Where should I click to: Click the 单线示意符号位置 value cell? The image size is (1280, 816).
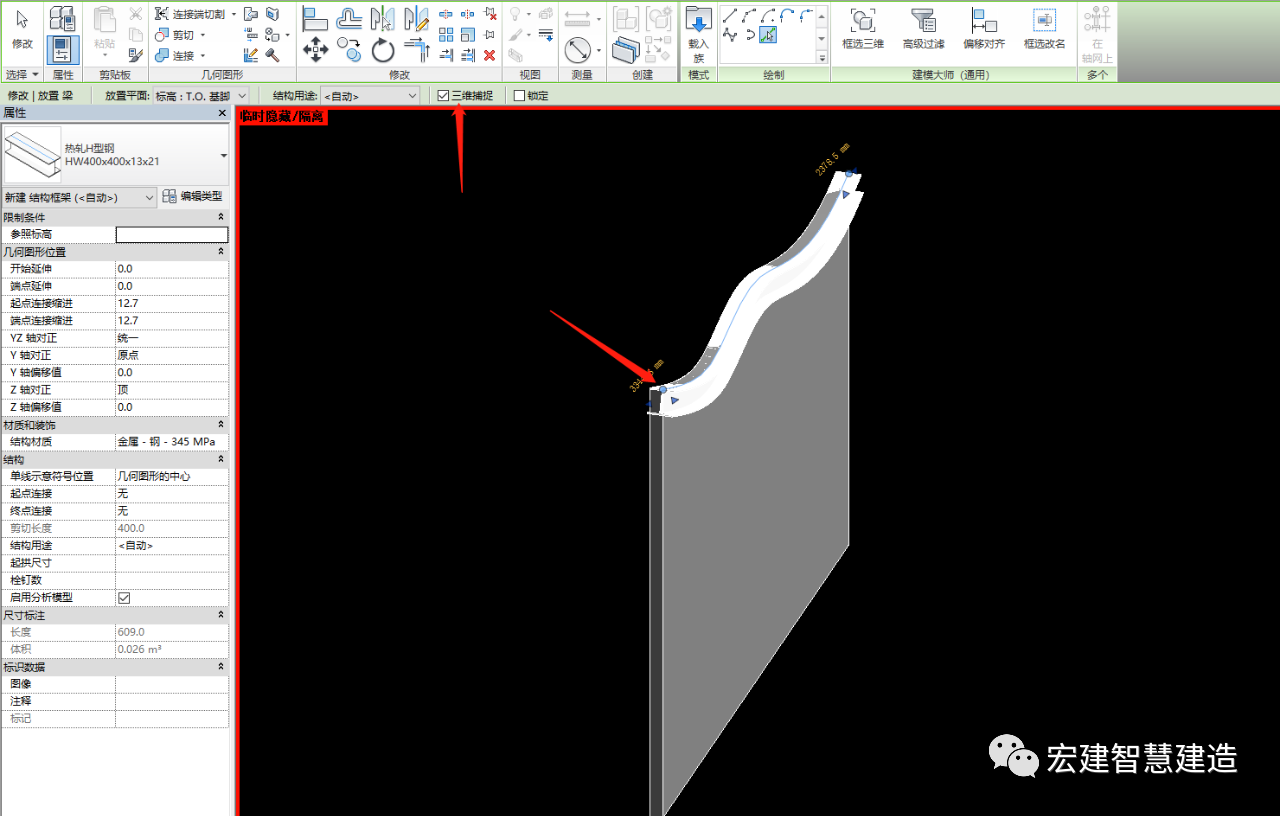click(x=172, y=476)
